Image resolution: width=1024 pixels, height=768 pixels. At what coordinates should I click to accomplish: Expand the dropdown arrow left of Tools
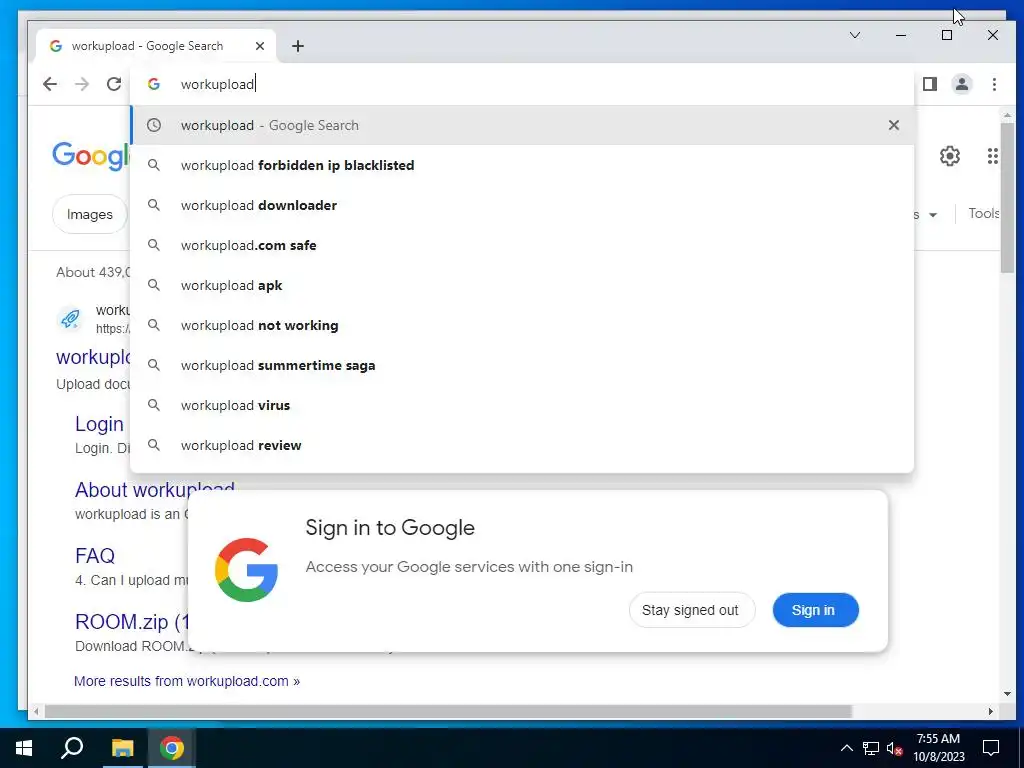[933, 215]
